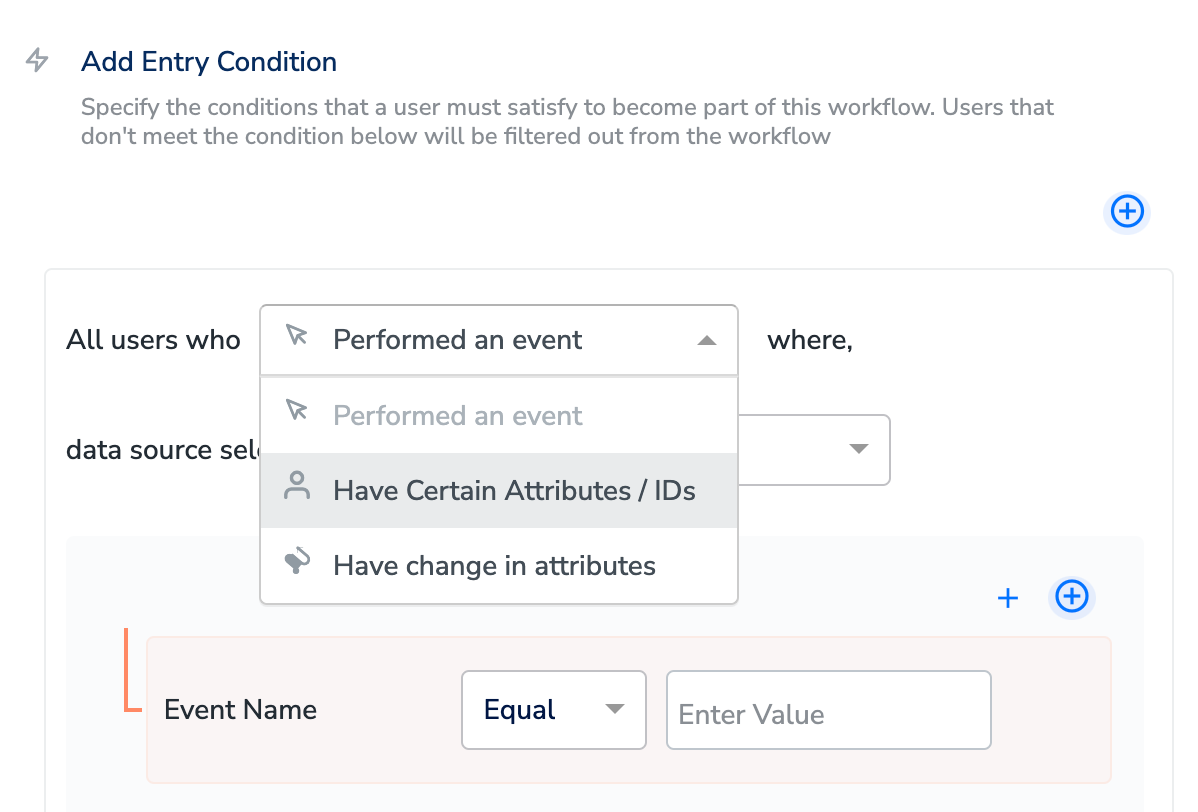Collapse the Performed an event dropdown using its arrow

707,340
